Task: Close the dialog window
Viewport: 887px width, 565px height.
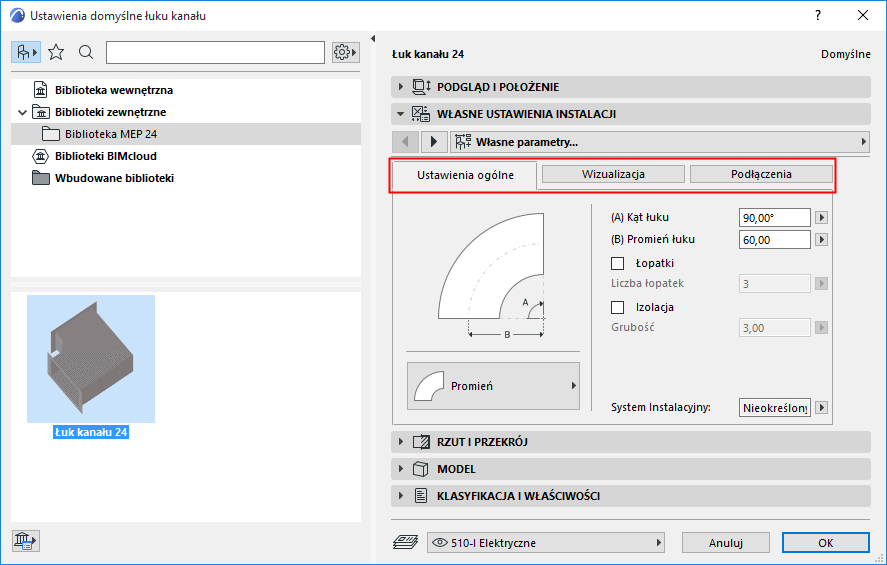Action: point(863,15)
